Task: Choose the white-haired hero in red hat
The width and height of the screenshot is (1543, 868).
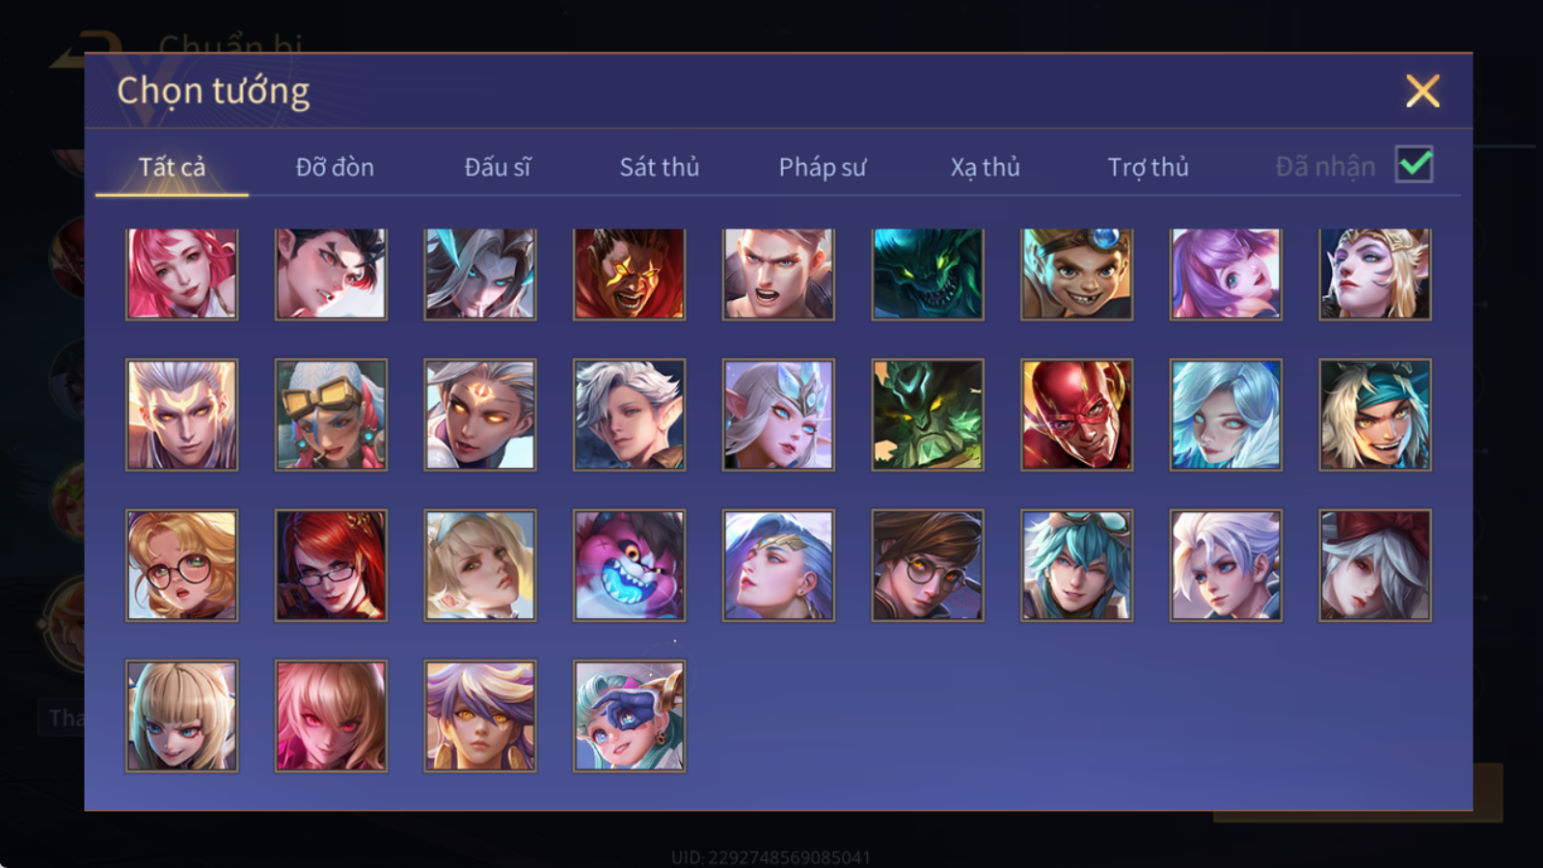Action: [1374, 566]
